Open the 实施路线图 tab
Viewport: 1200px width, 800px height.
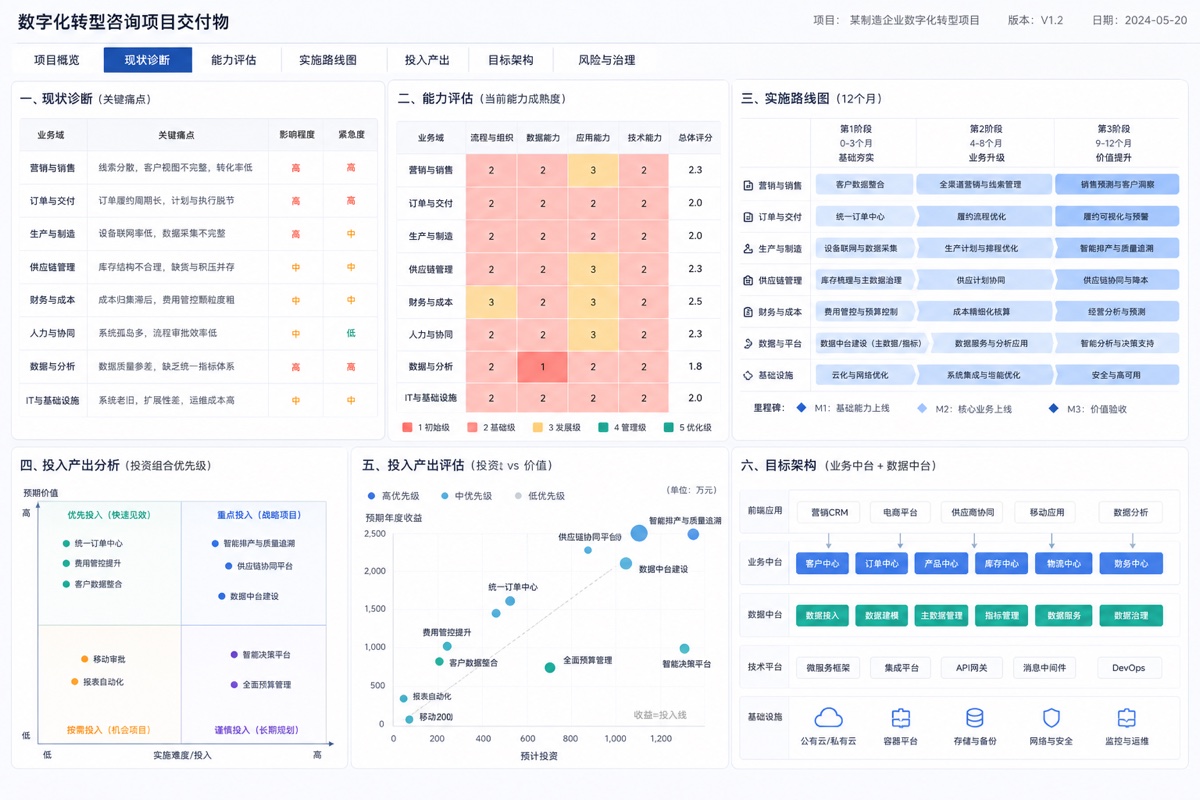click(328, 60)
